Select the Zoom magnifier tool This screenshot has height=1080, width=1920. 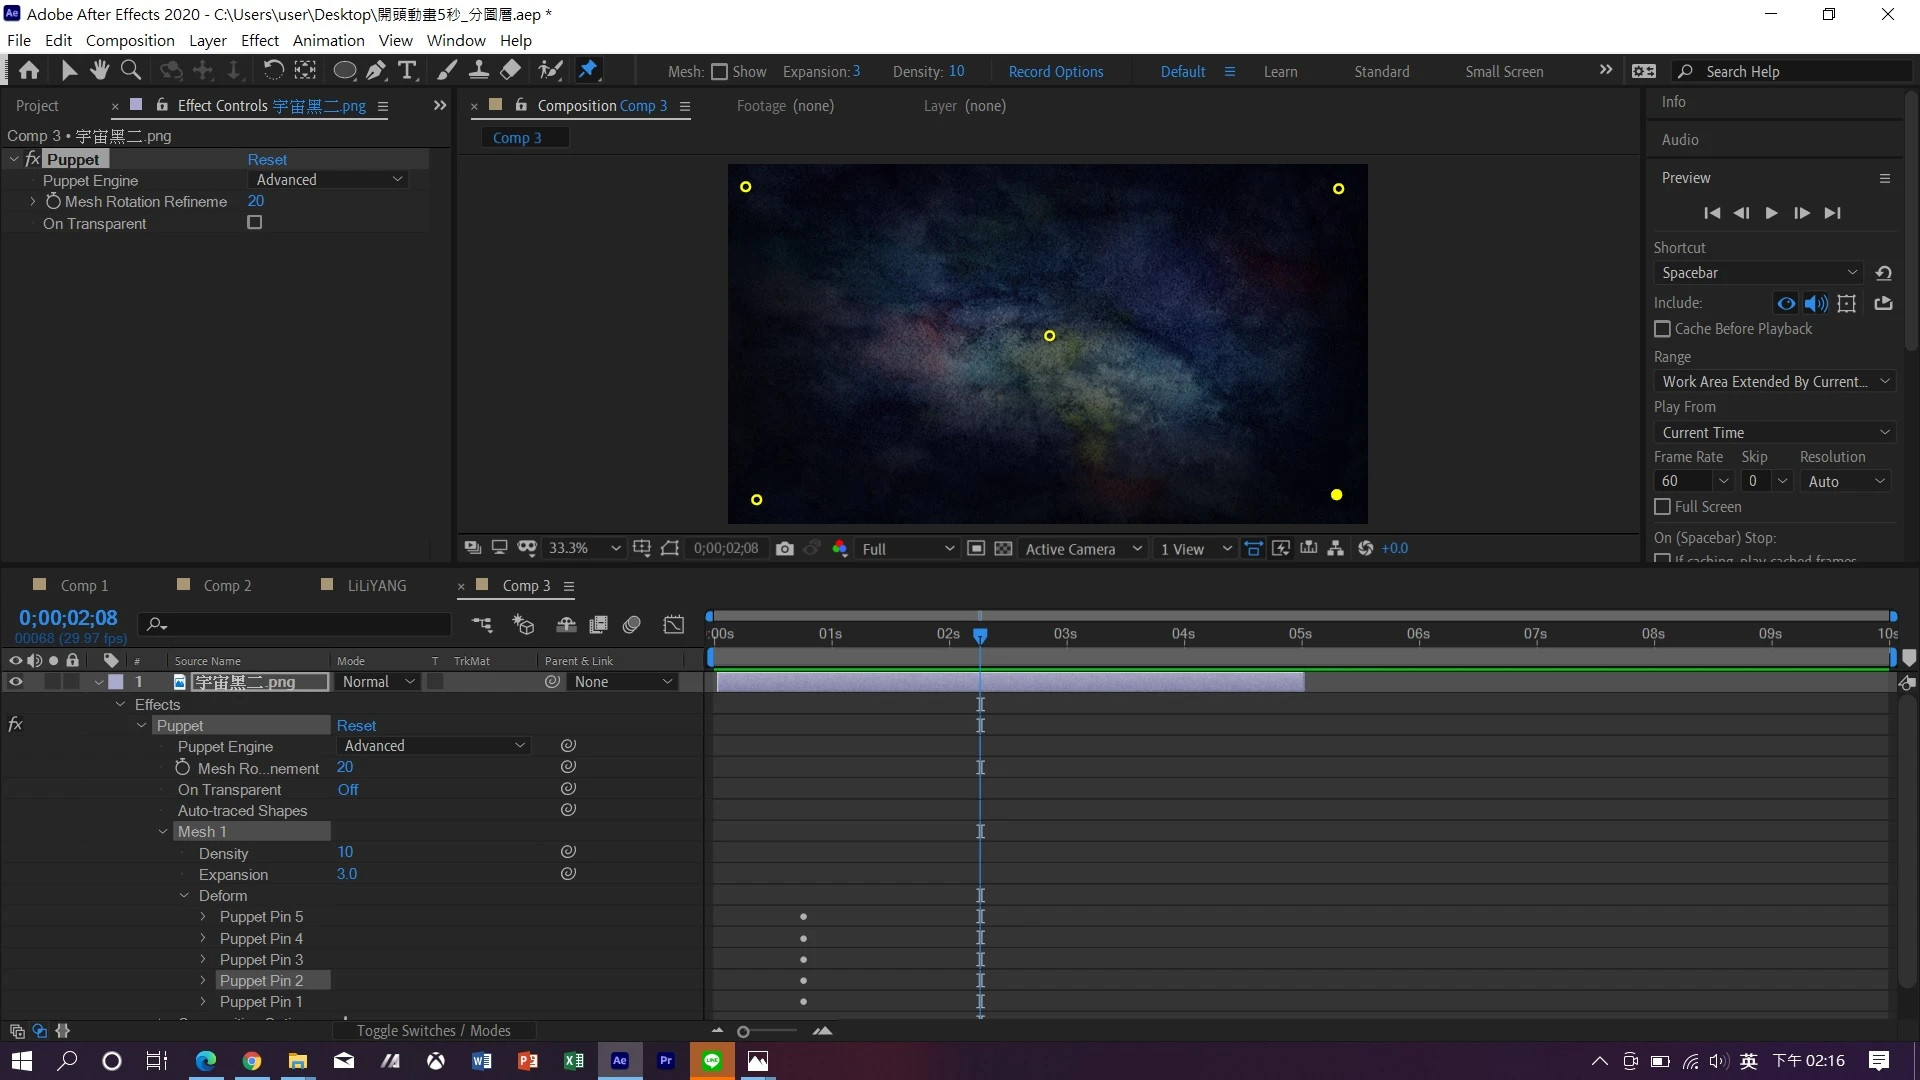130,70
